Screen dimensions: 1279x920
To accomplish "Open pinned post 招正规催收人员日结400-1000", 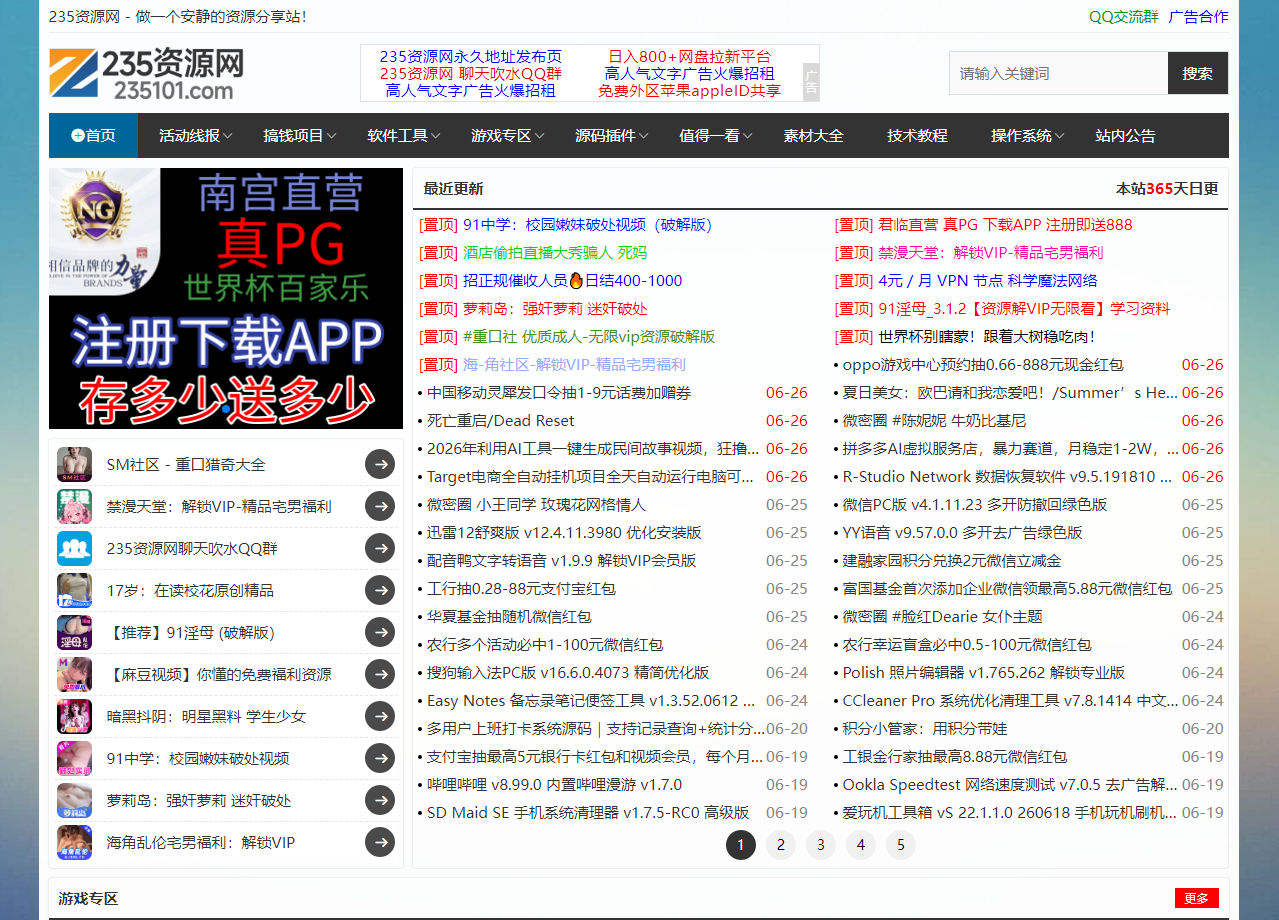I will [x=572, y=281].
